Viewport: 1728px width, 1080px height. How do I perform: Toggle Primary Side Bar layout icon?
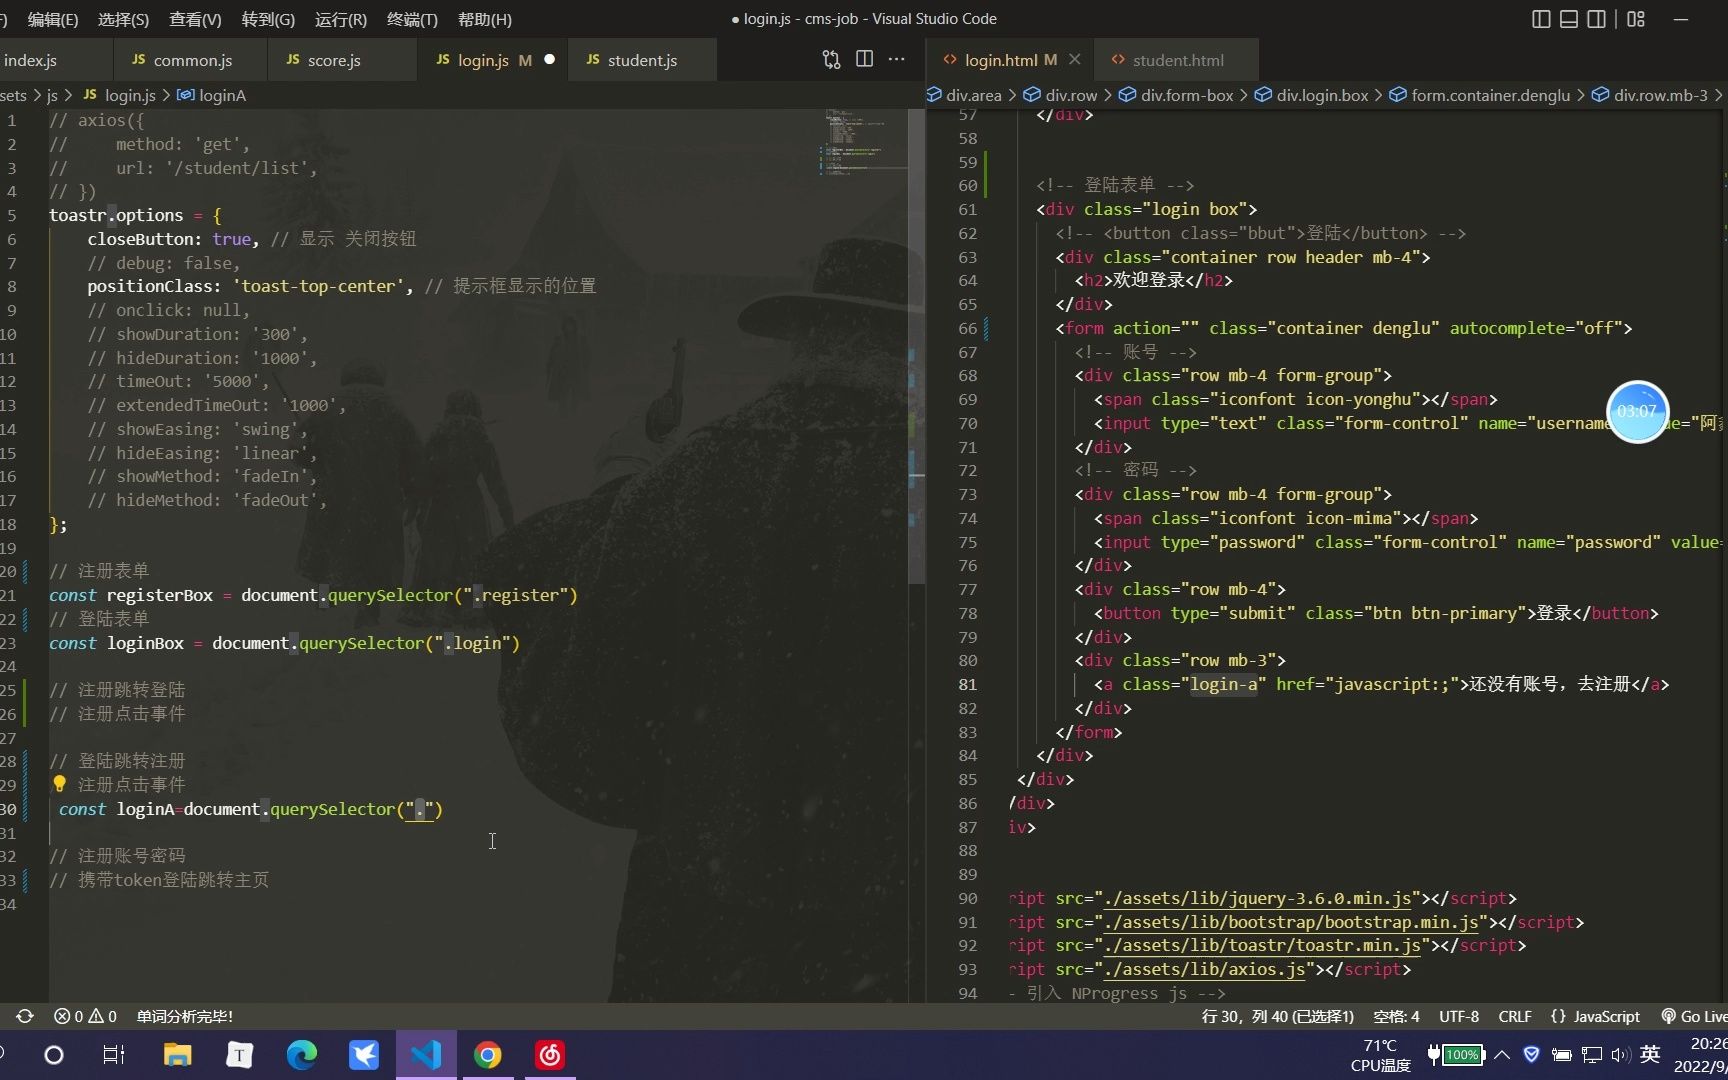1541,19
